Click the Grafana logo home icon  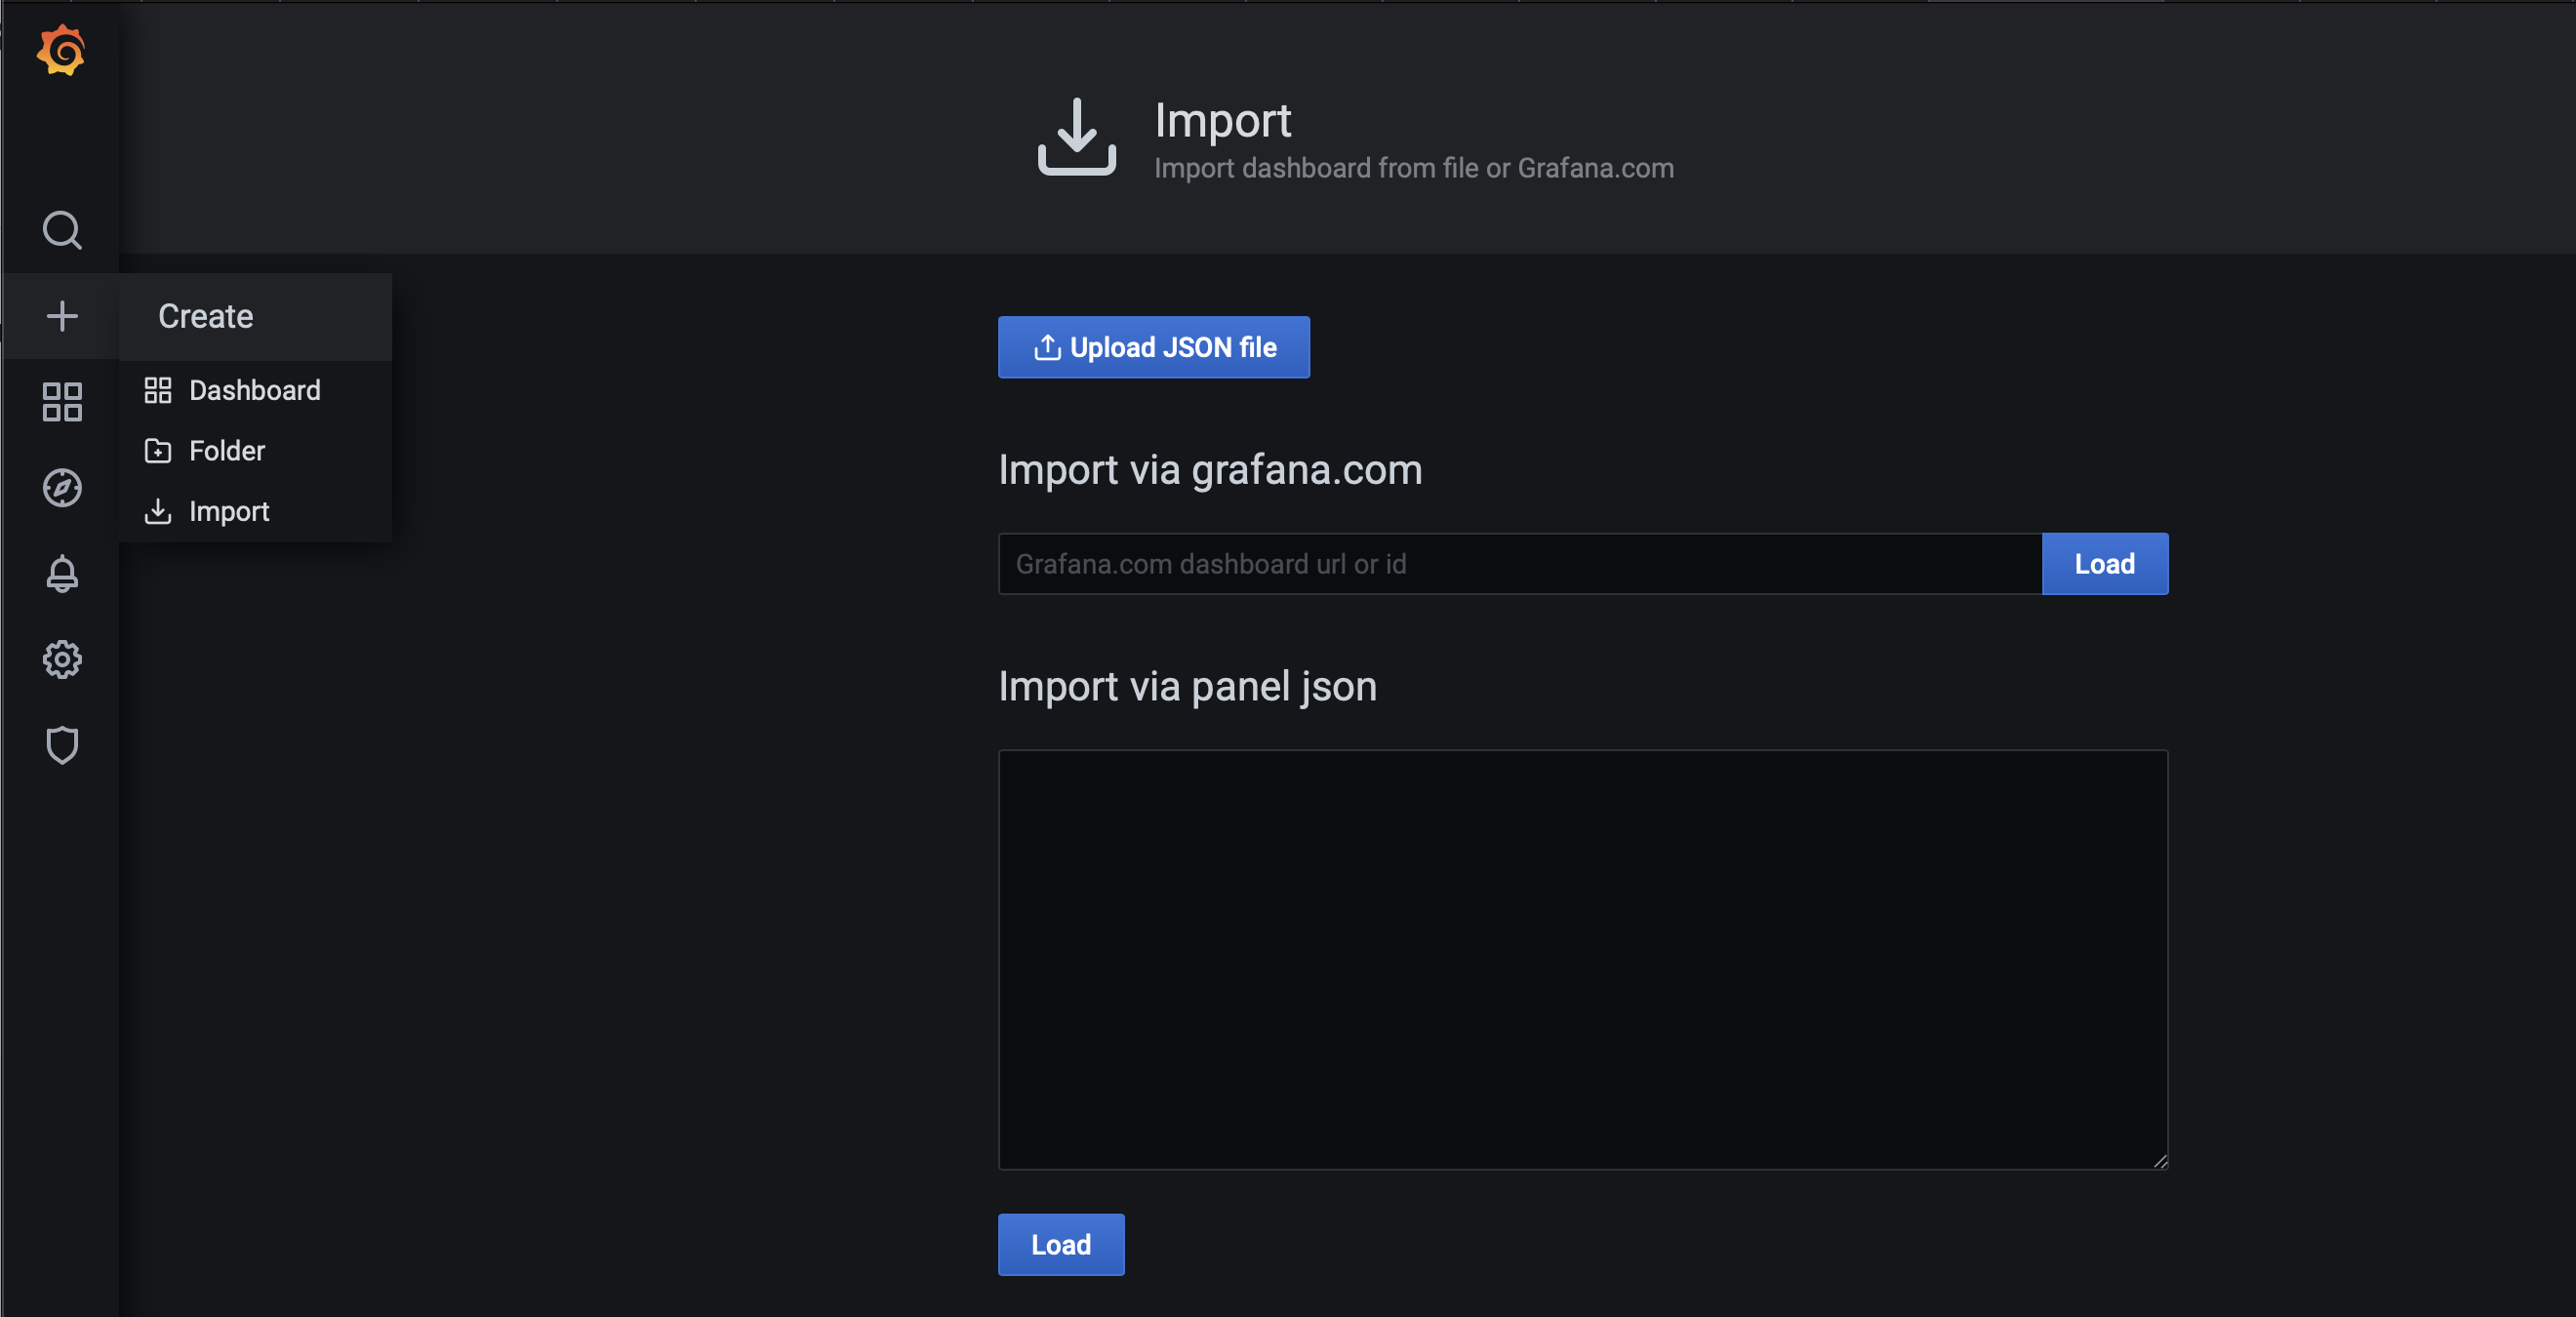coord(61,50)
